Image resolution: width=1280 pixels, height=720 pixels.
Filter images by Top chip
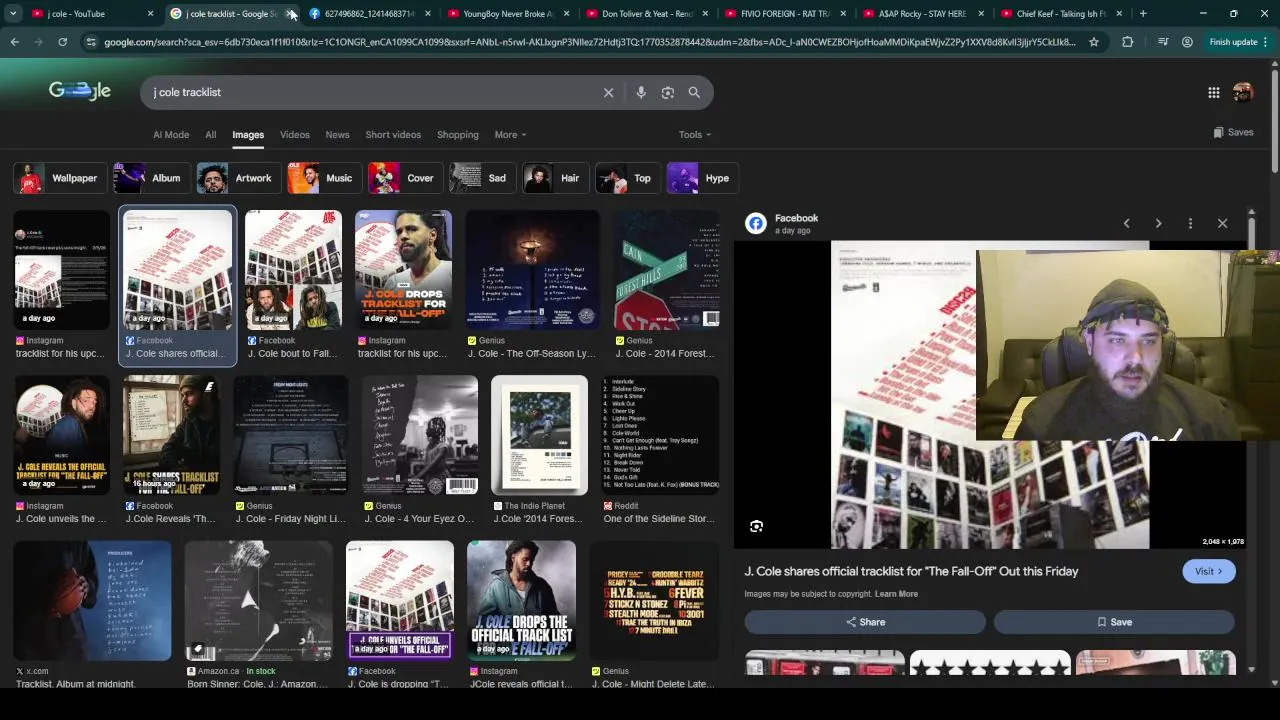coord(627,178)
